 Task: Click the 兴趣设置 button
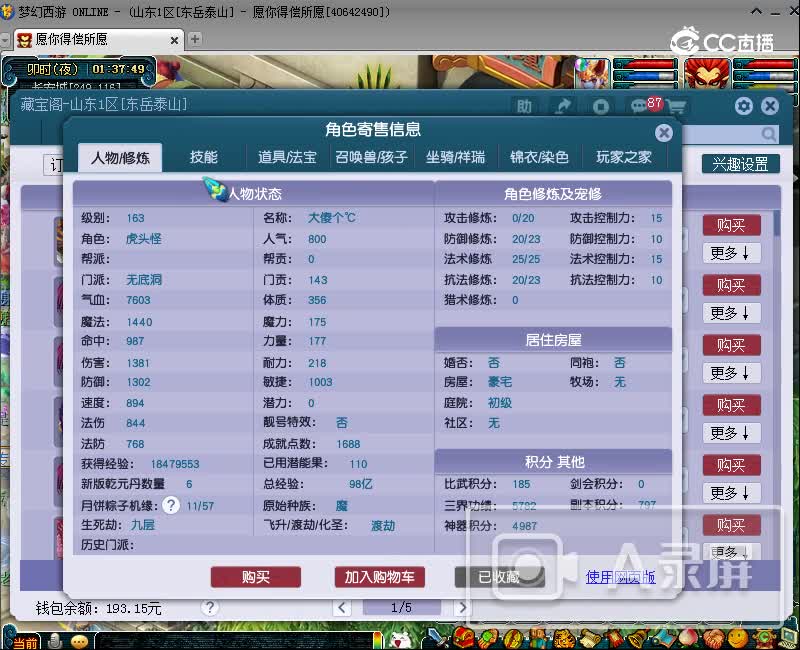point(740,164)
